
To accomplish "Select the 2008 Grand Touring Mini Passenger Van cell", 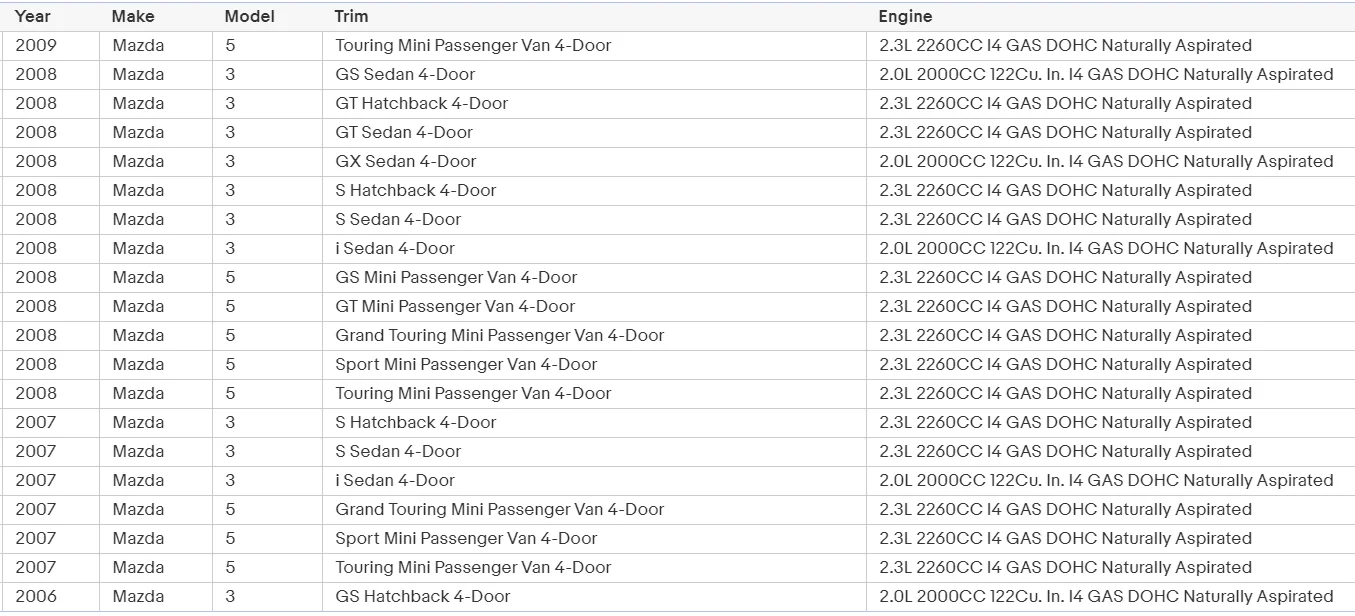I will pyautogui.click(x=499, y=335).
